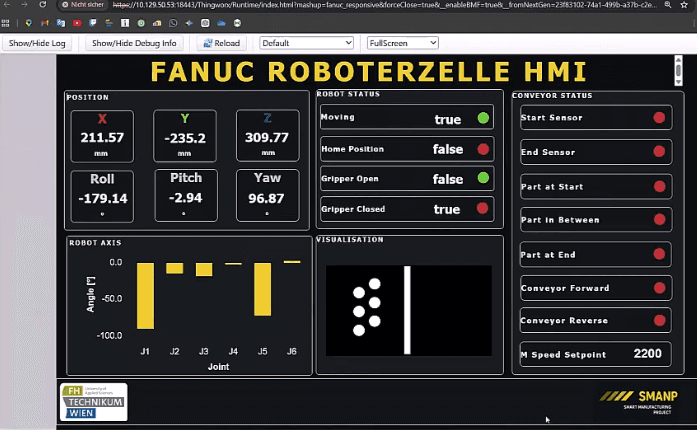This screenshot has width=697, height=430.
Task: Click the Roll value -179.14
Action: (103, 198)
